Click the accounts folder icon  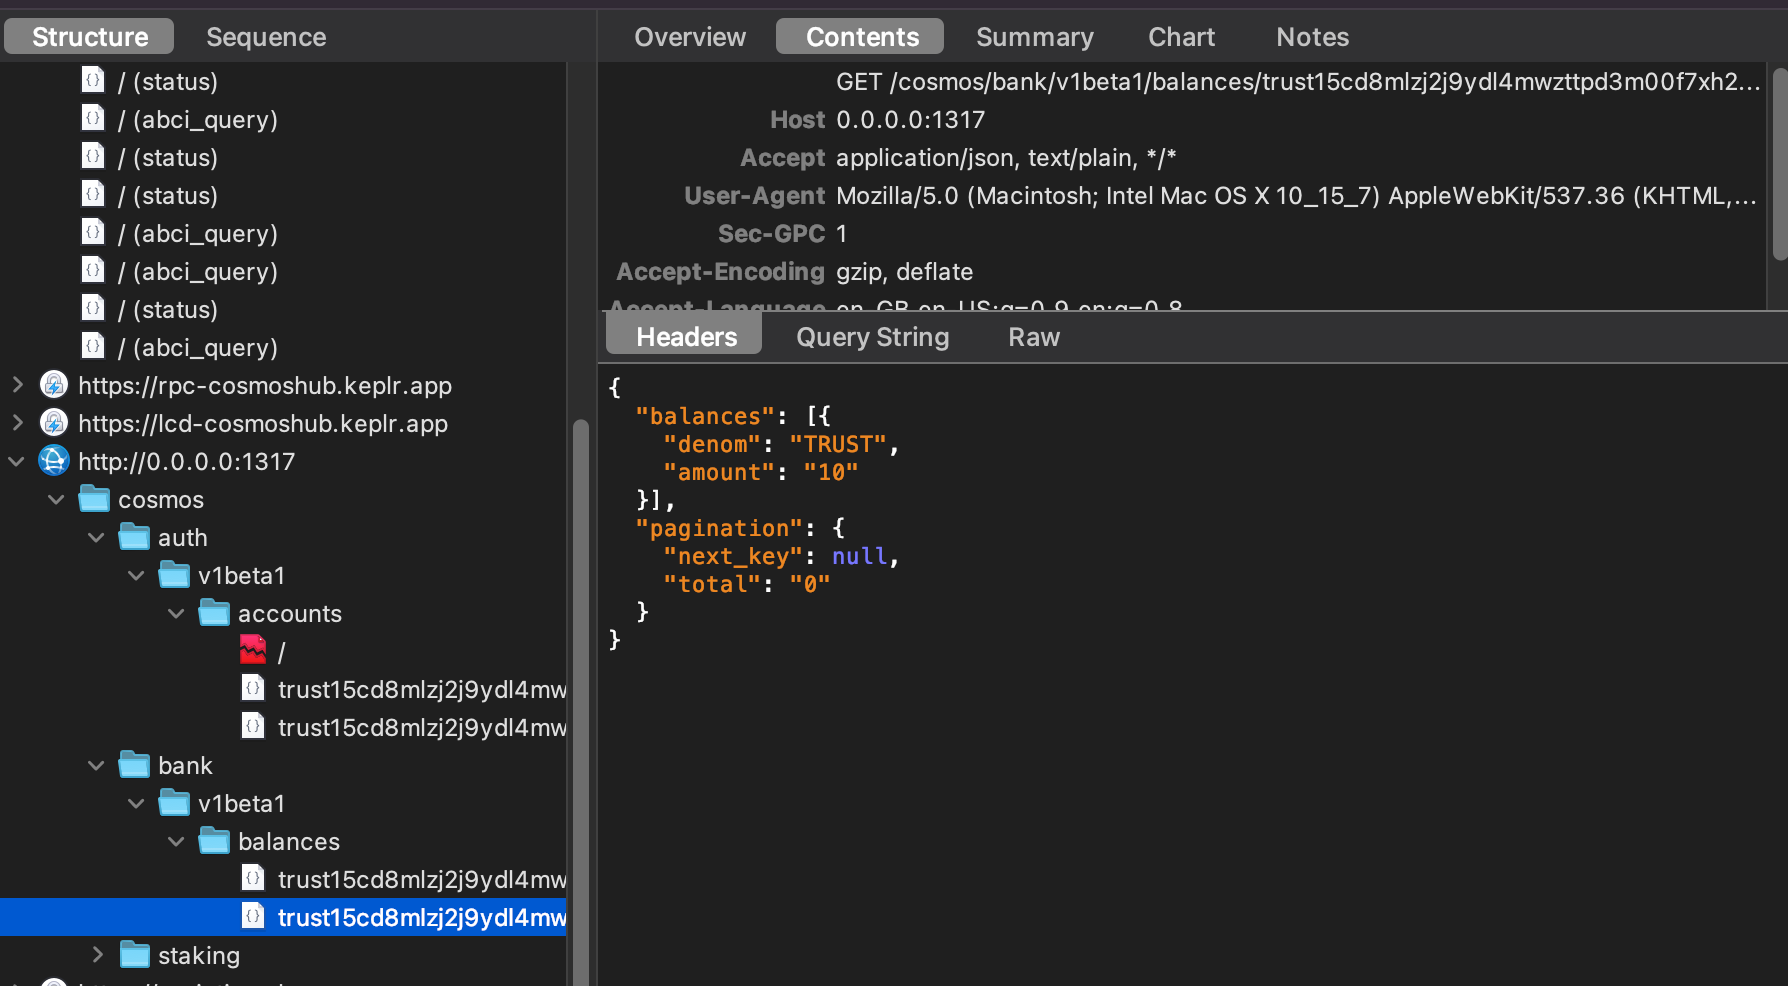click(x=214, y=612)
